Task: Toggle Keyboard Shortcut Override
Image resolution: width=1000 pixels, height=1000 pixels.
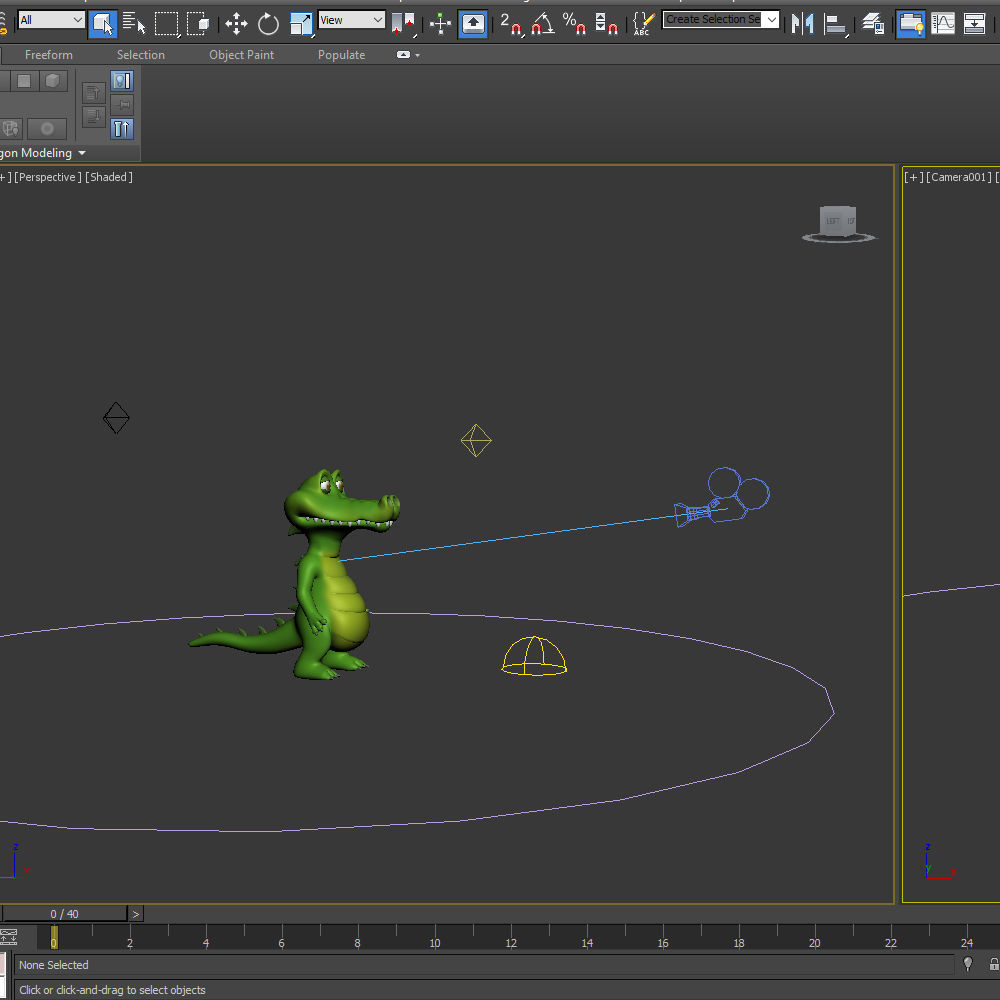Action: [x=473, y=24]
